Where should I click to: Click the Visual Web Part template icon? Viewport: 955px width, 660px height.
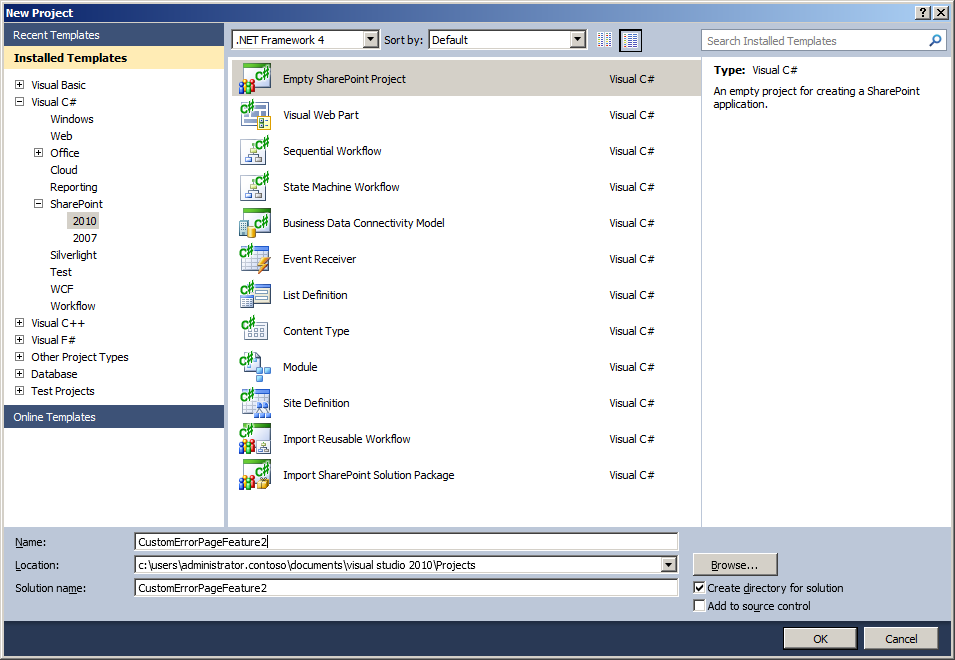coord(255,114)
